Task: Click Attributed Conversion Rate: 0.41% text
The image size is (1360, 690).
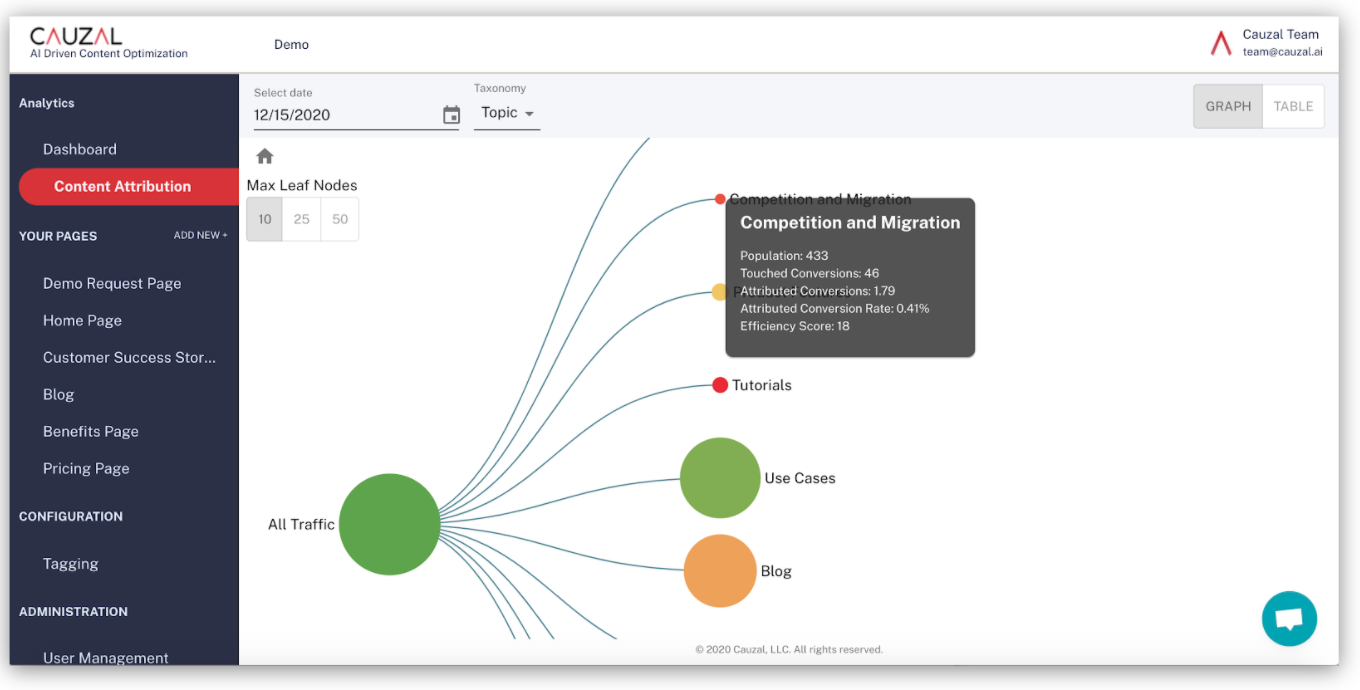Action: 835,308
